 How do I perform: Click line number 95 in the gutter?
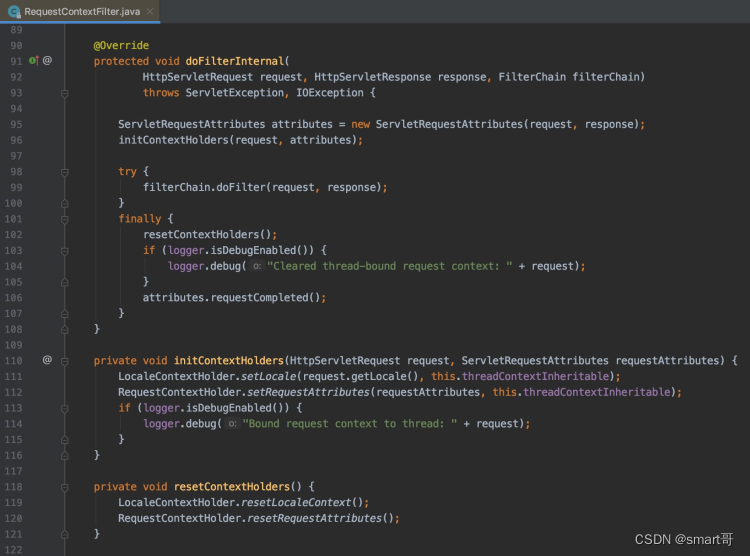coord(16,124)
